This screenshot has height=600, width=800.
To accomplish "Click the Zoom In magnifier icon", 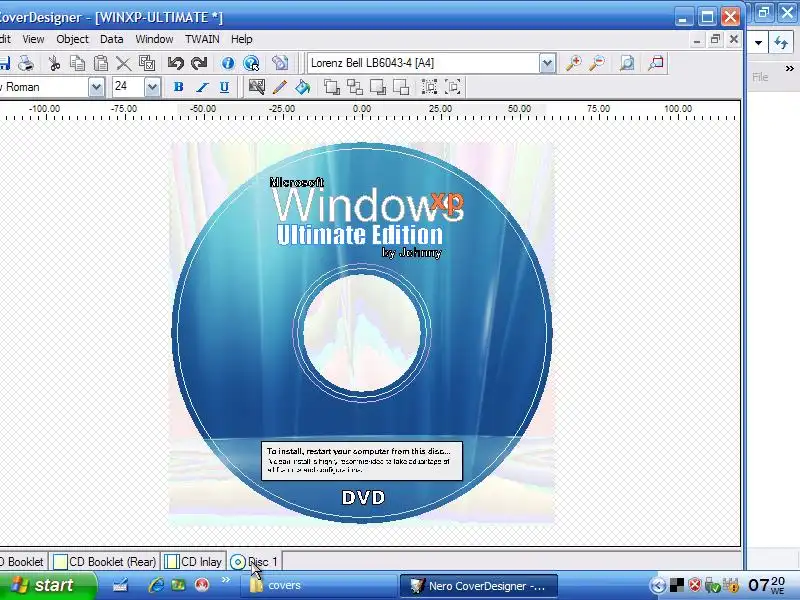I will 573,63.
